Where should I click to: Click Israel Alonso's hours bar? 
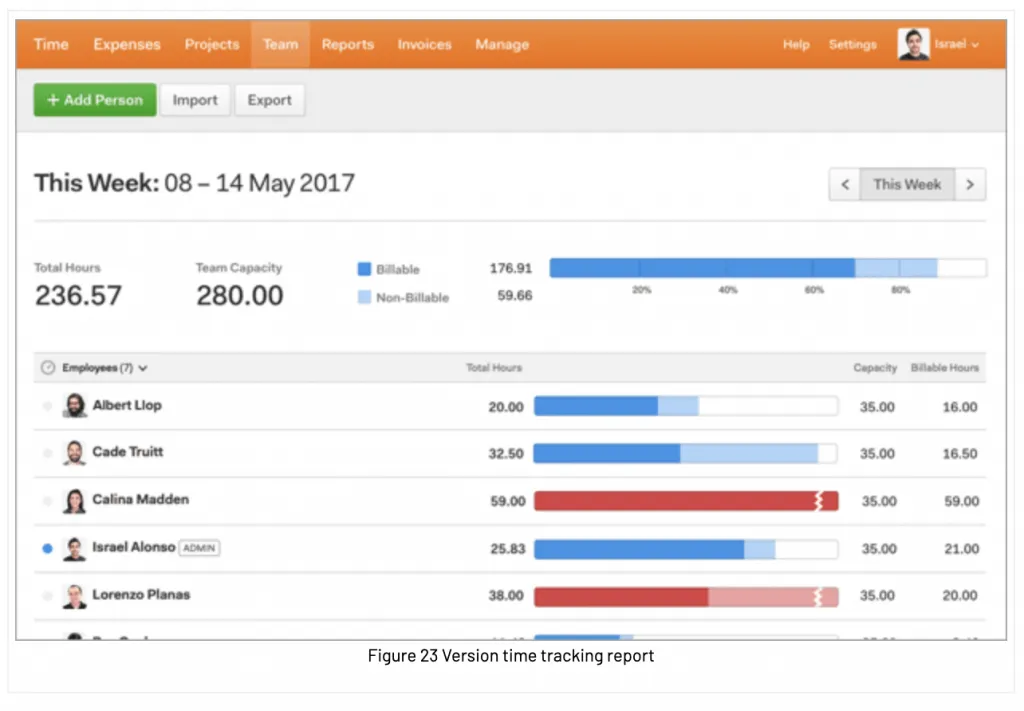[x=686, y=549]
